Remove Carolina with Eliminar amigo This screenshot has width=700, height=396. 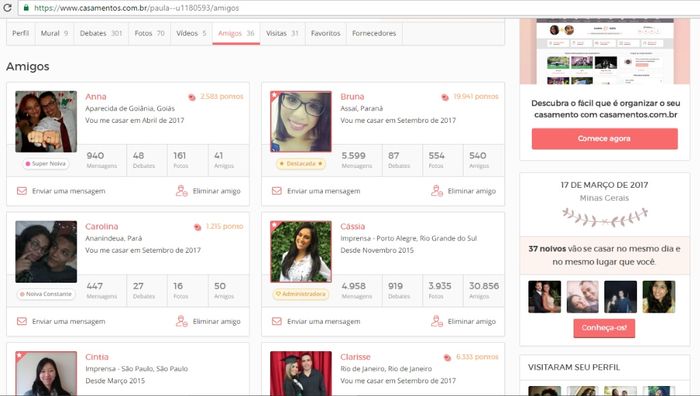tap(208, 321)
